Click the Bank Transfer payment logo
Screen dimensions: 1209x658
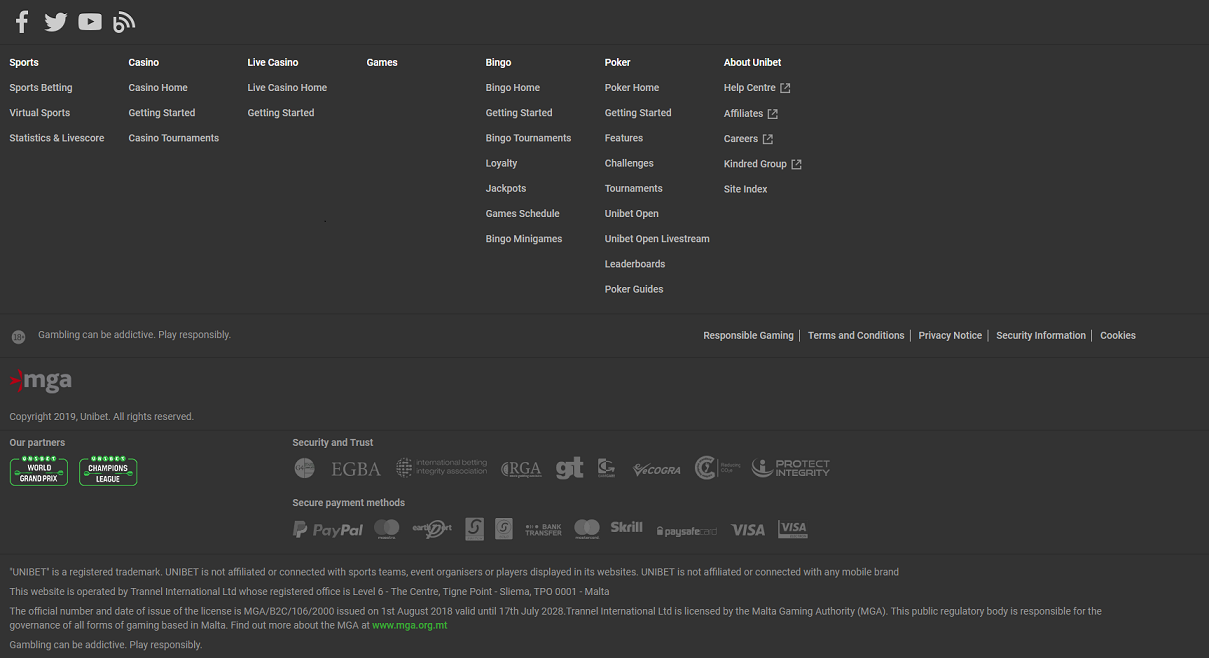543,530
